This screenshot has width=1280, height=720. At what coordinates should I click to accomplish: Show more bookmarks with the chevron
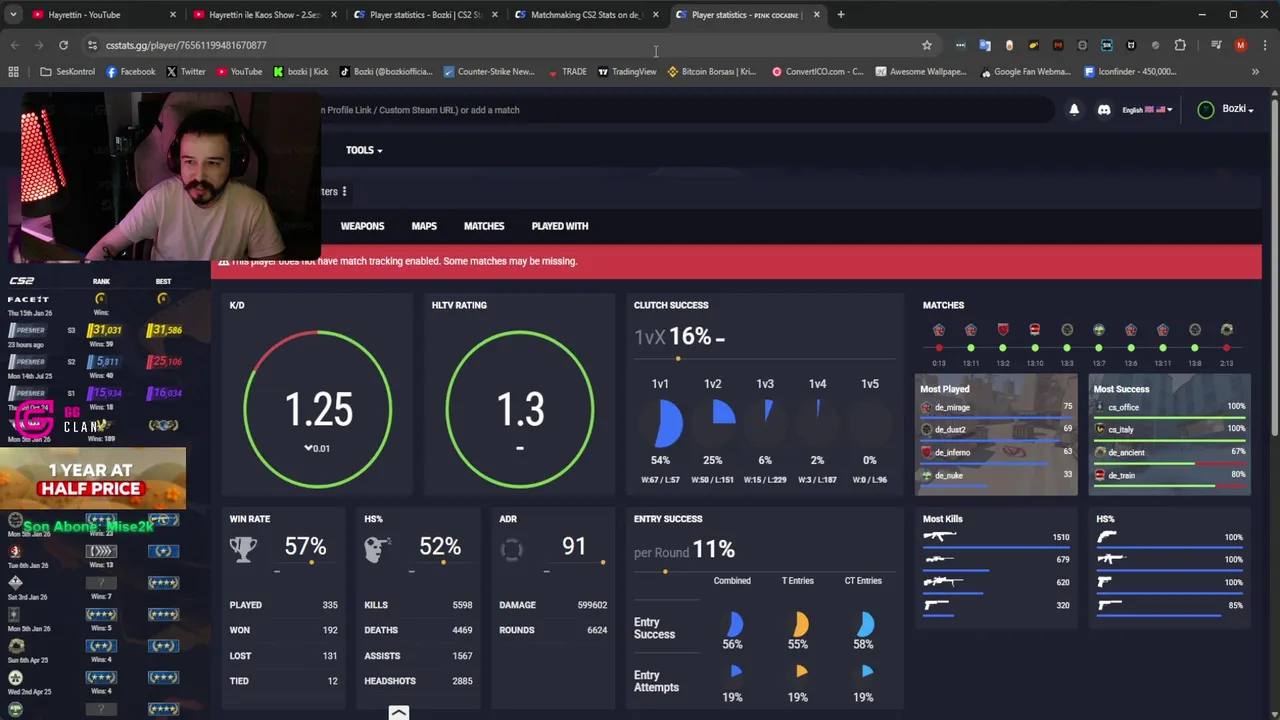[1255, 72]
